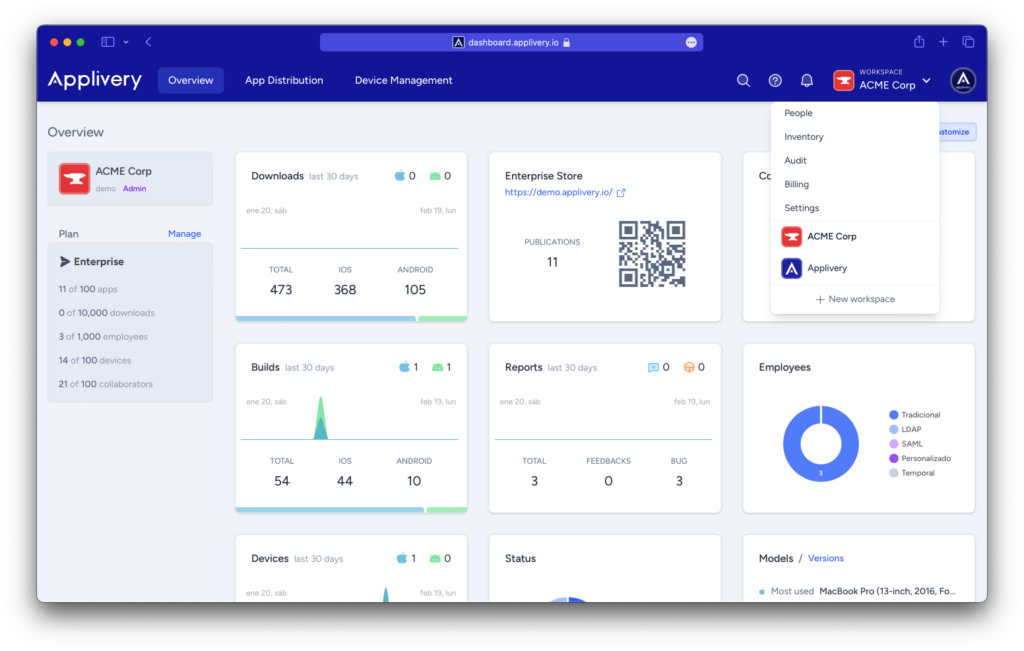Click the address bar URL field
Viewport: 1024px width, 651px height.
(x=511, y=42)
